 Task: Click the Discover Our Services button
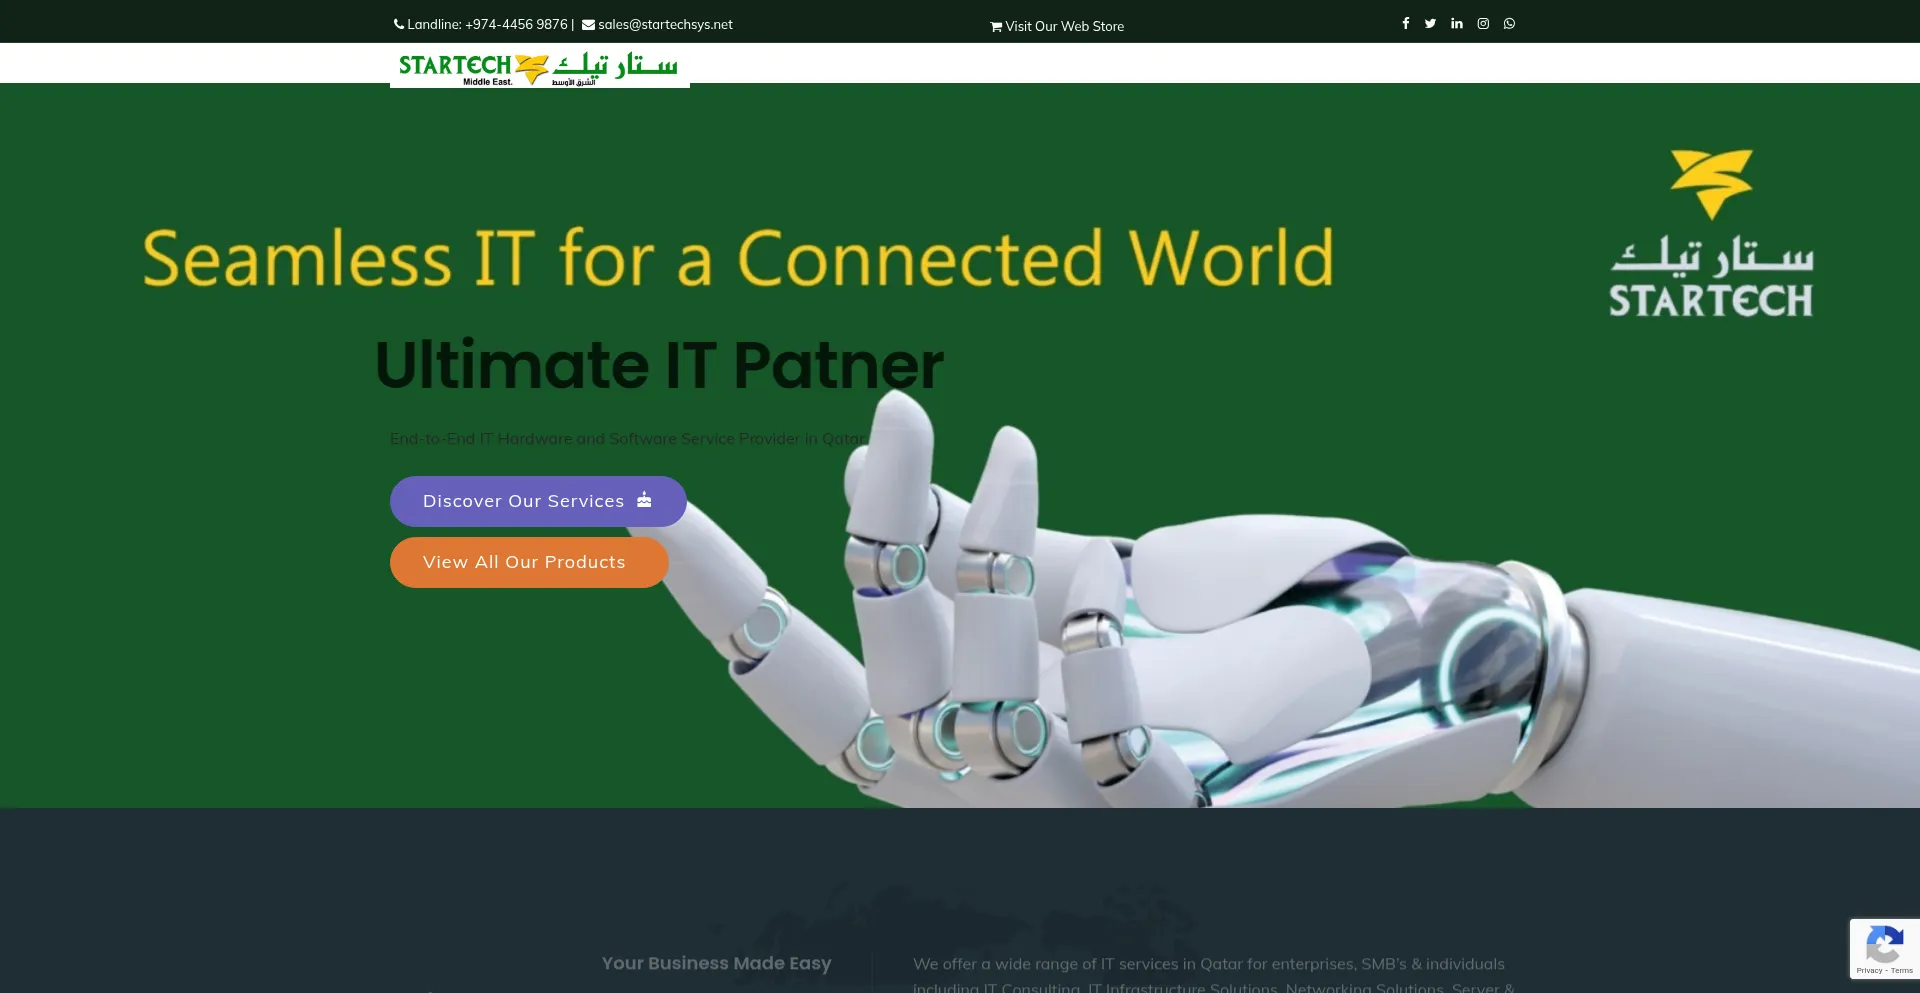click(x=537, y=500)
